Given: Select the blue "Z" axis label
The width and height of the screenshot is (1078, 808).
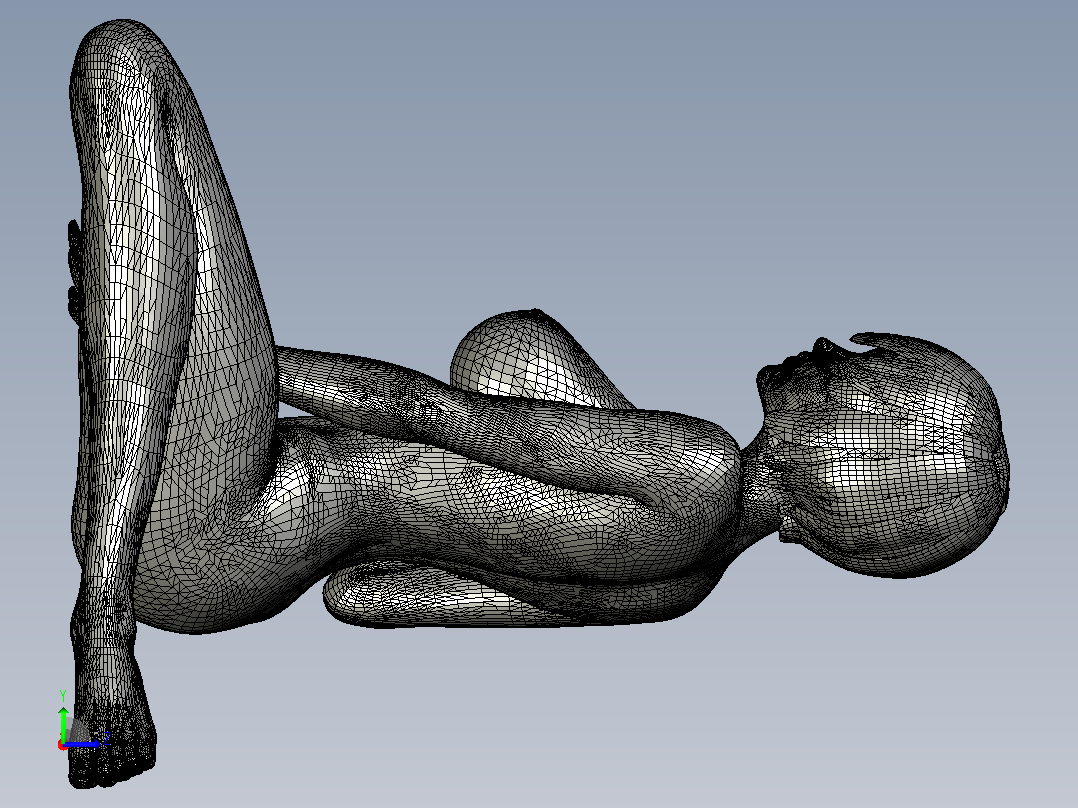Looking at the screenshot, I should tap(107, 737).
